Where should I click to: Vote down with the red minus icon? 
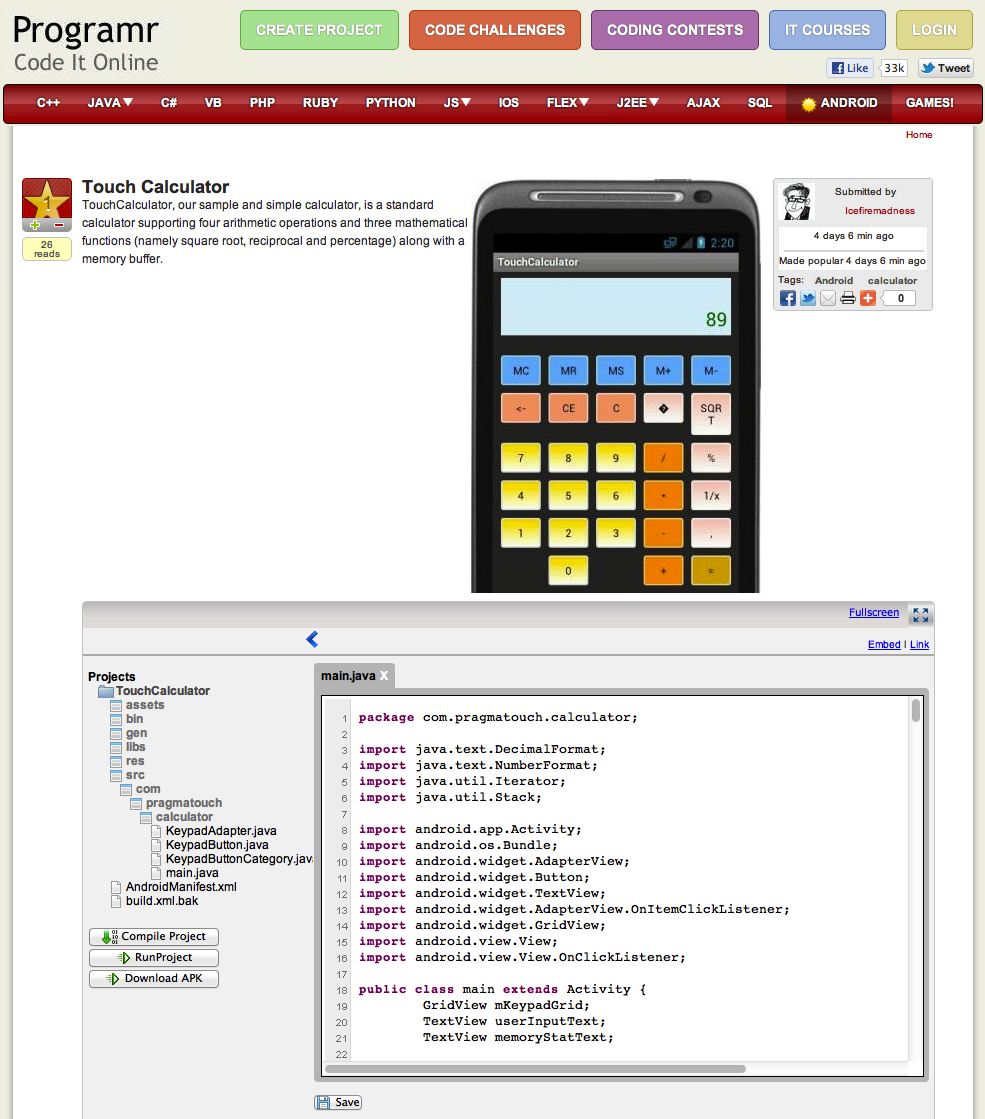(x=59, y=225)
